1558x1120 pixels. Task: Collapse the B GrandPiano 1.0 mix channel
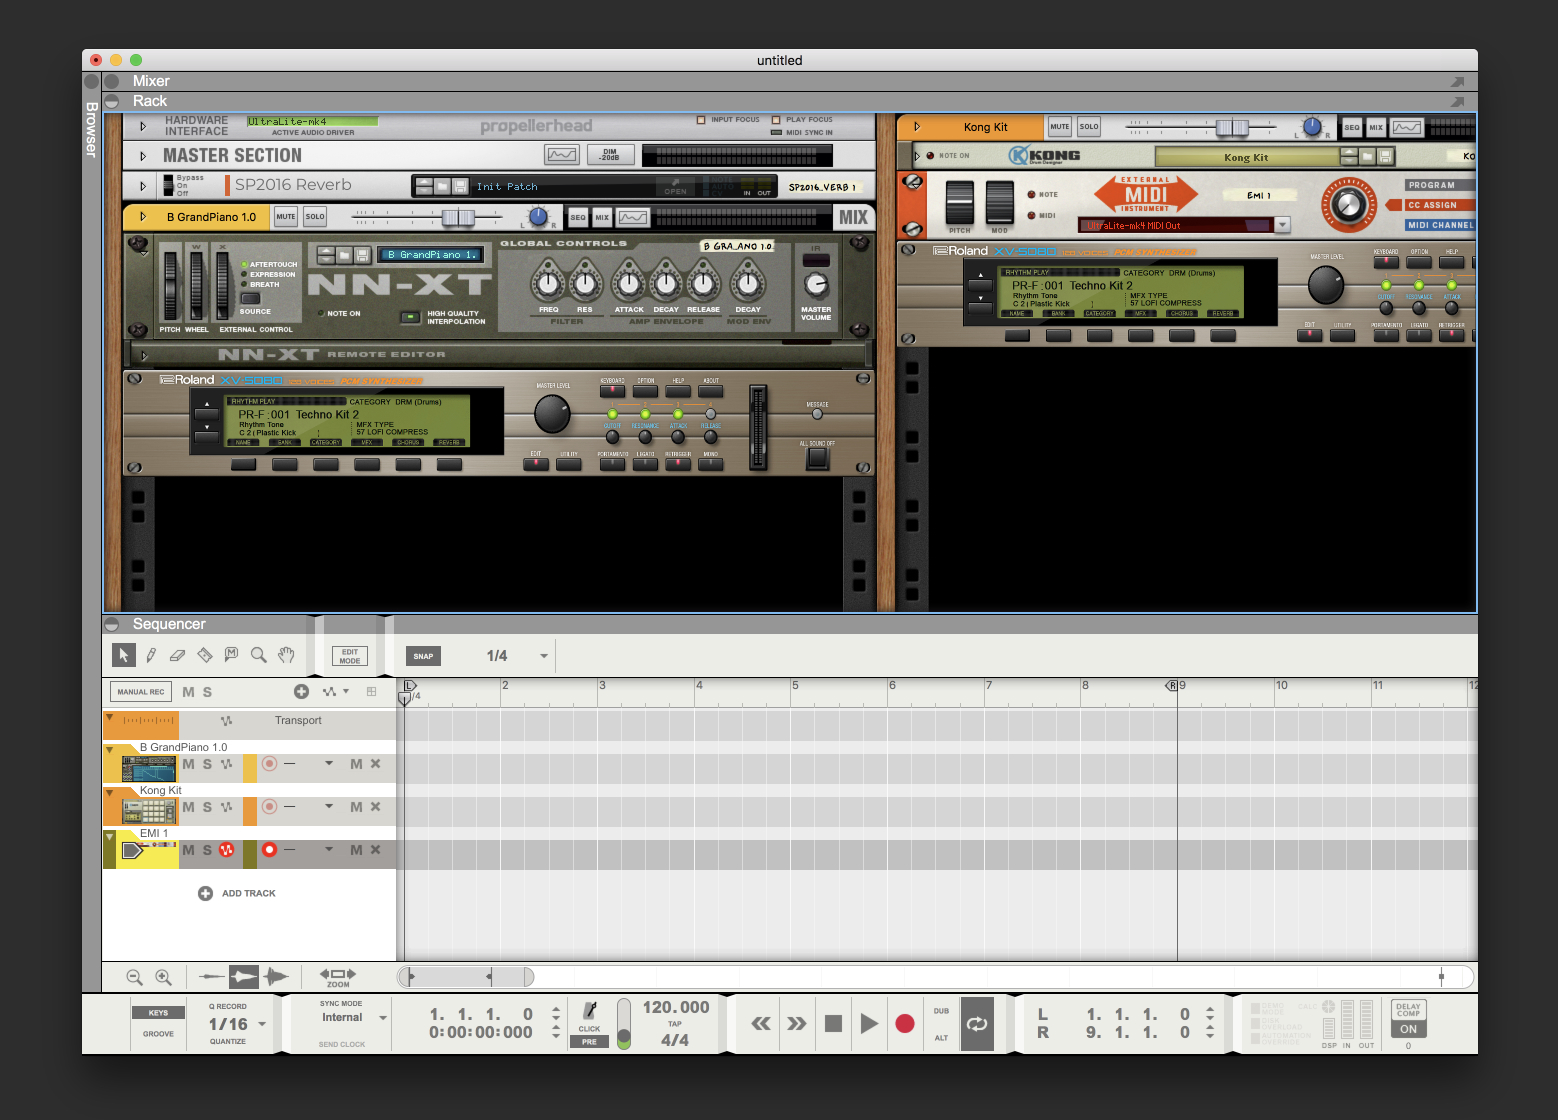click(143, 216)
